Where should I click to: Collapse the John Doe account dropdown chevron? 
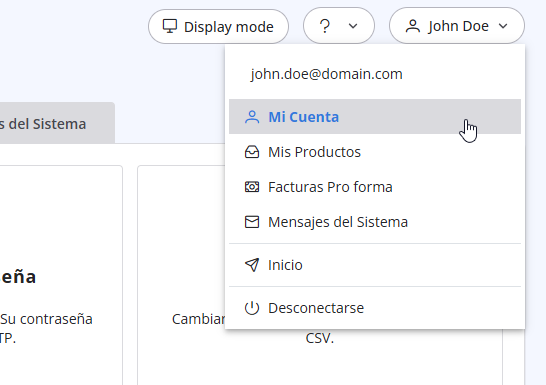[x=503, y=26]
